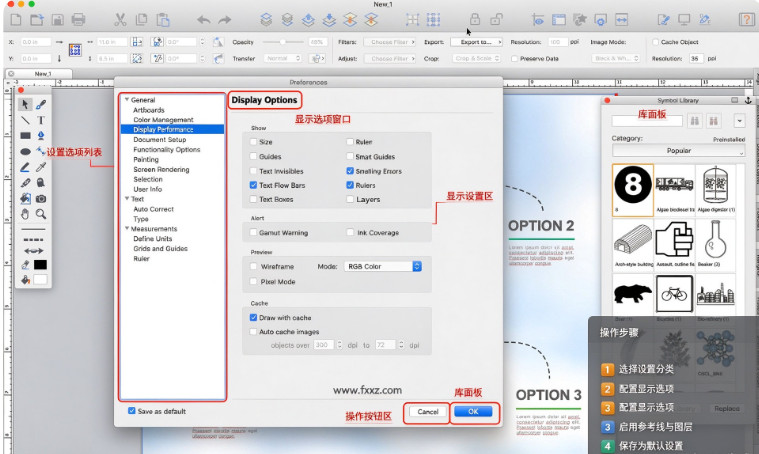Enable the Guides checkbox
The height and width of the screenshot is (454, 759).
[x=253, y=156]
